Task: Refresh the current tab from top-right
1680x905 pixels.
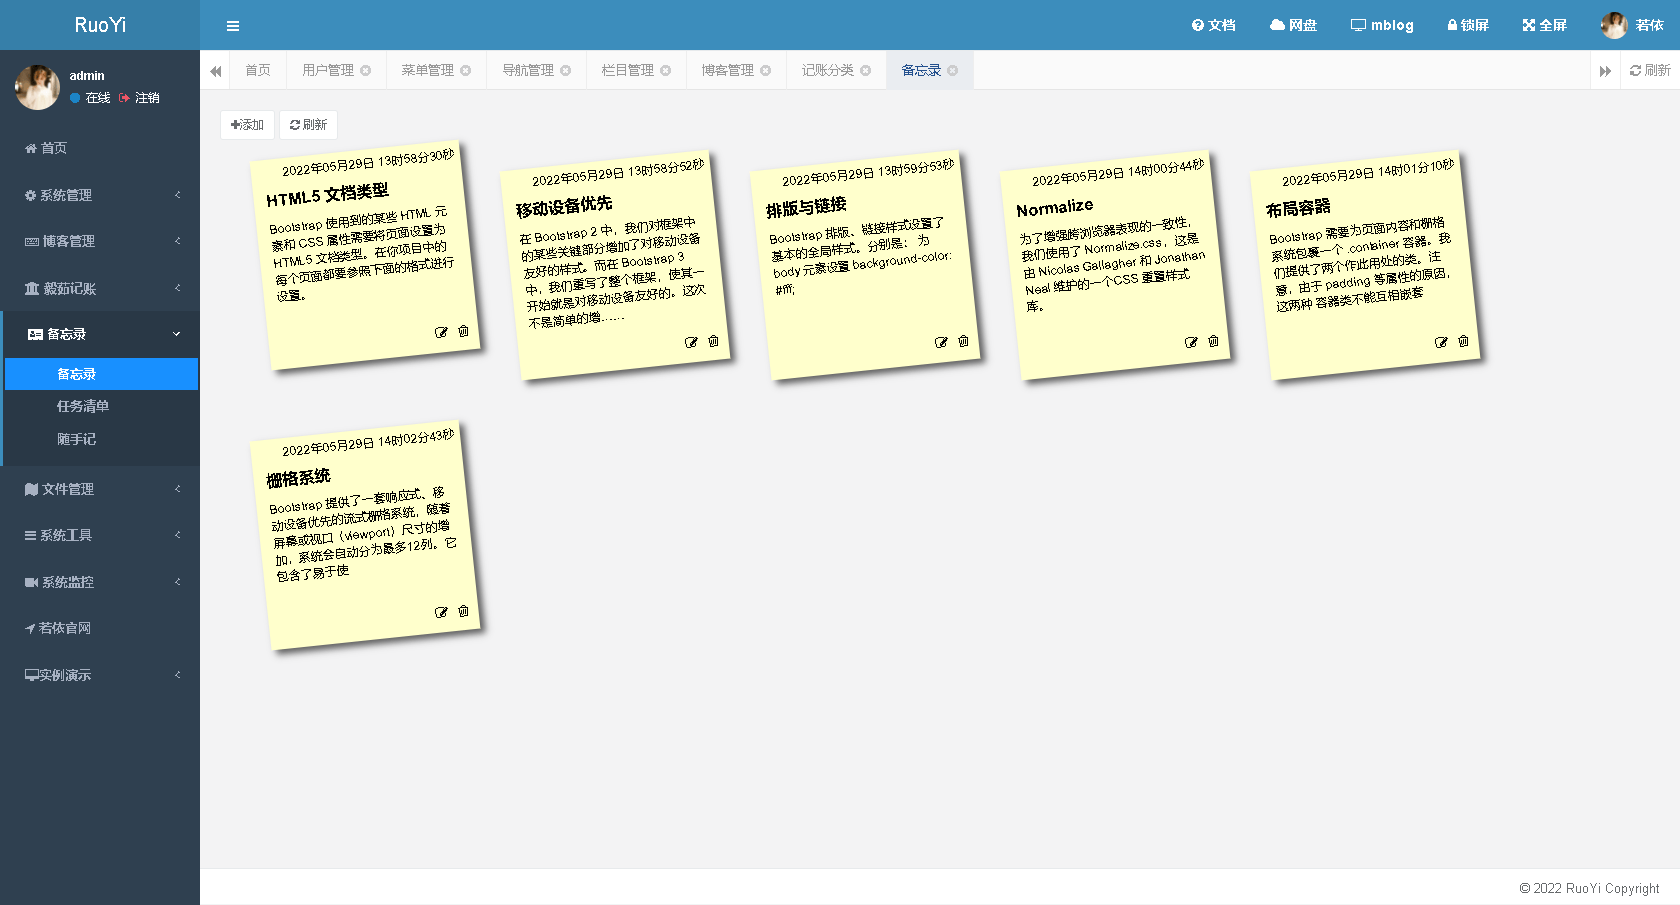Action: pyautogui.click(x=1650, y=70)
